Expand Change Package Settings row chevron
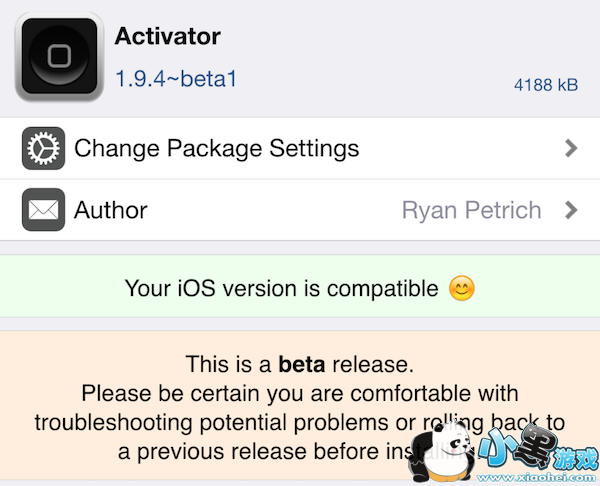The image size is (600, 486). 571,150
